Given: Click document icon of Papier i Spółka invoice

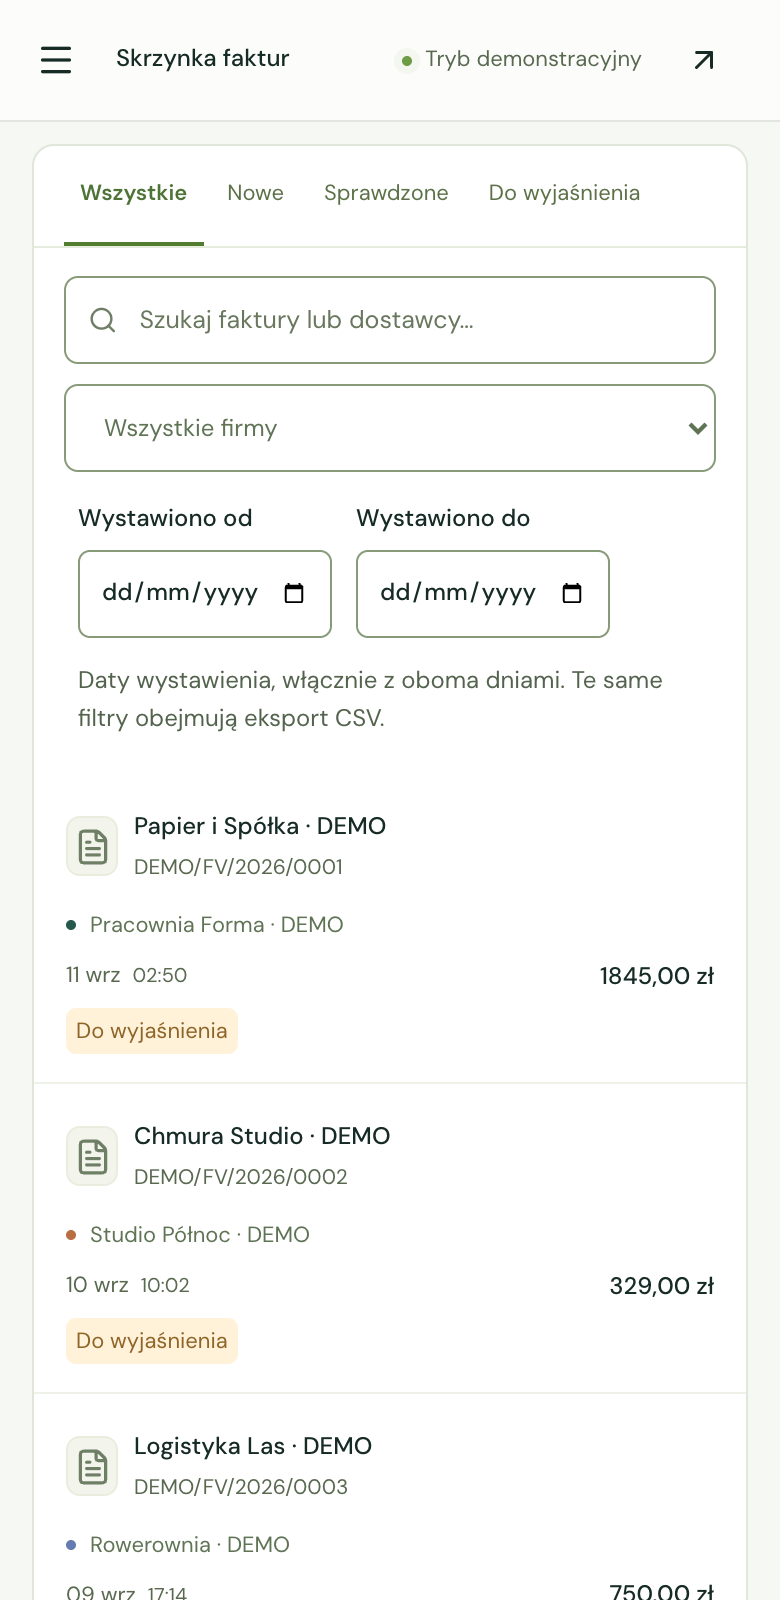Looking at the screenshot, I should [92, 846].
